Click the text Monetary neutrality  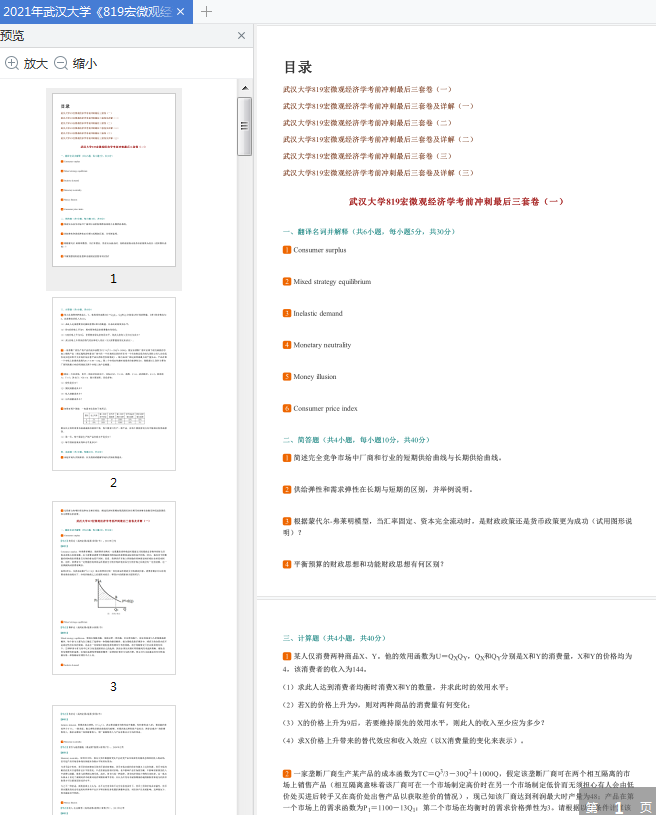(x=322, y=345)
